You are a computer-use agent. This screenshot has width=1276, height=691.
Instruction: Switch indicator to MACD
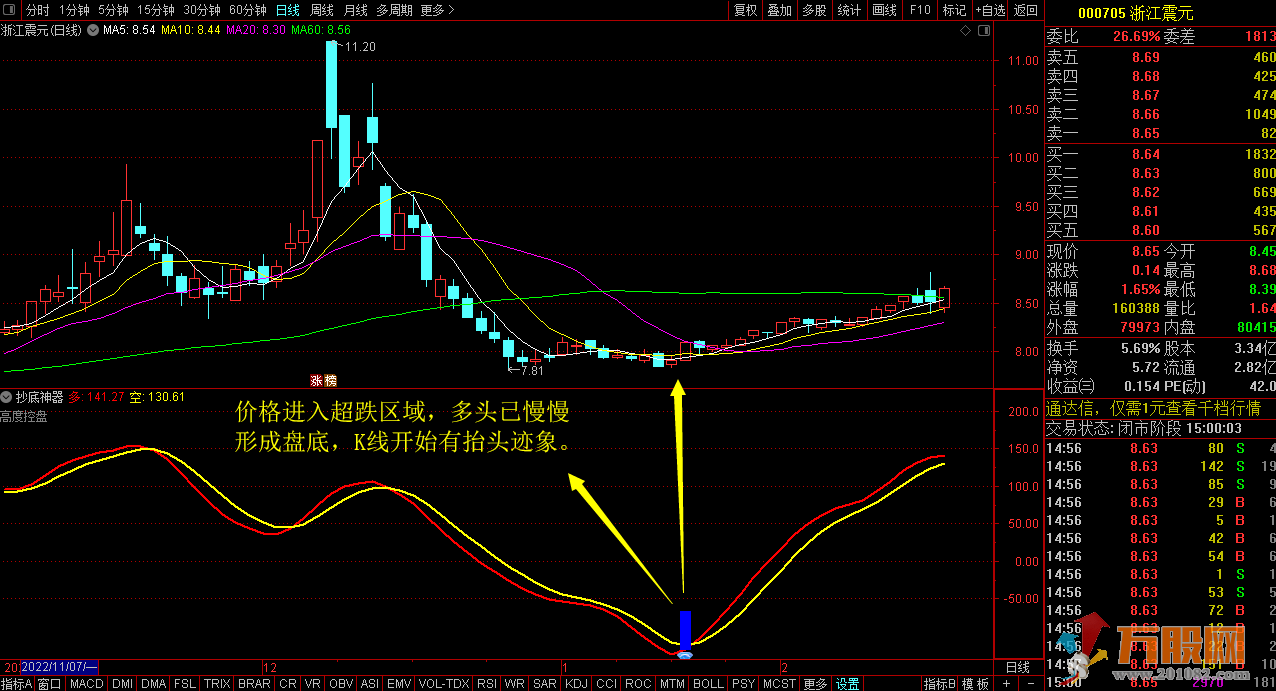point(86,684)
